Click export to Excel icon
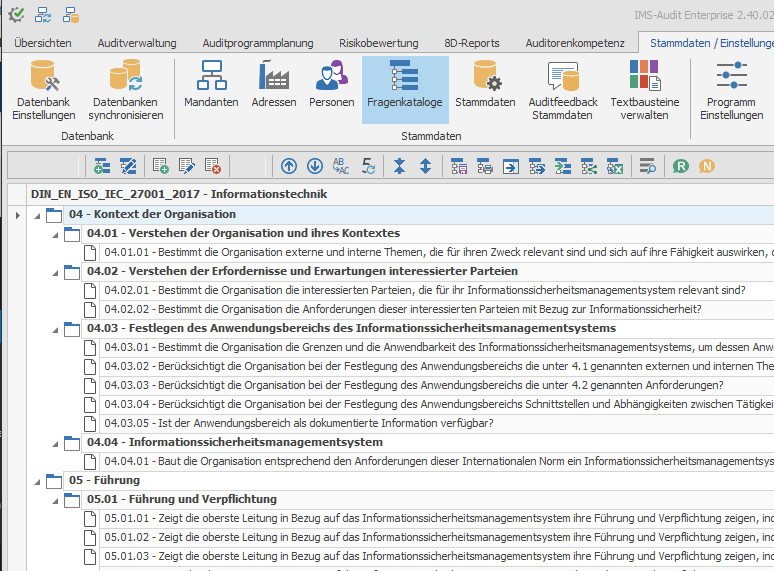Screen dimensions: 774x571 pos(615,166)
